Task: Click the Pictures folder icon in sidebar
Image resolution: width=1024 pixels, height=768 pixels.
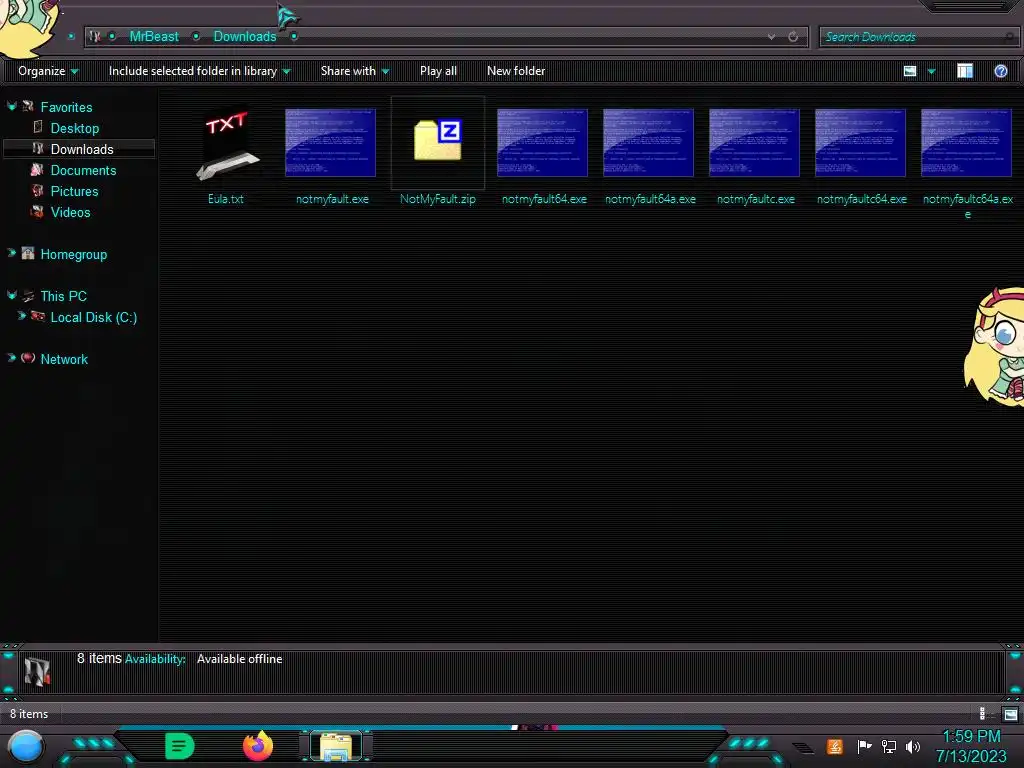Action: [37, 190]
